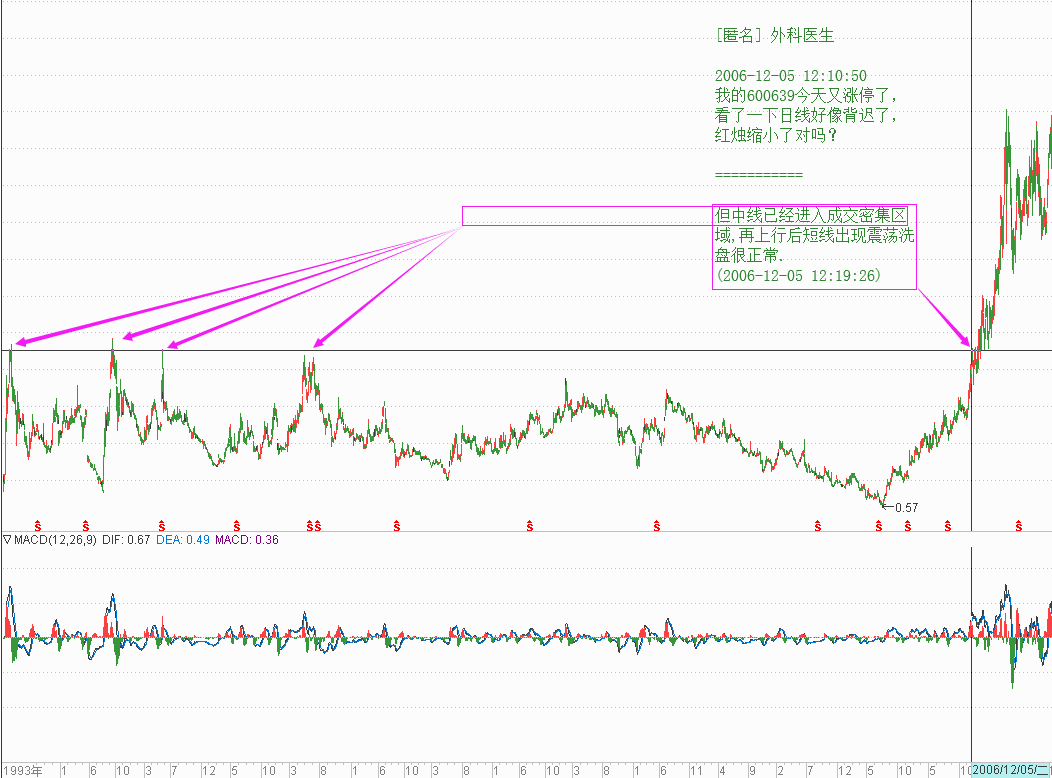
Task: Click the [匿名] 外科医生 author name
Action: coord(775,35)
